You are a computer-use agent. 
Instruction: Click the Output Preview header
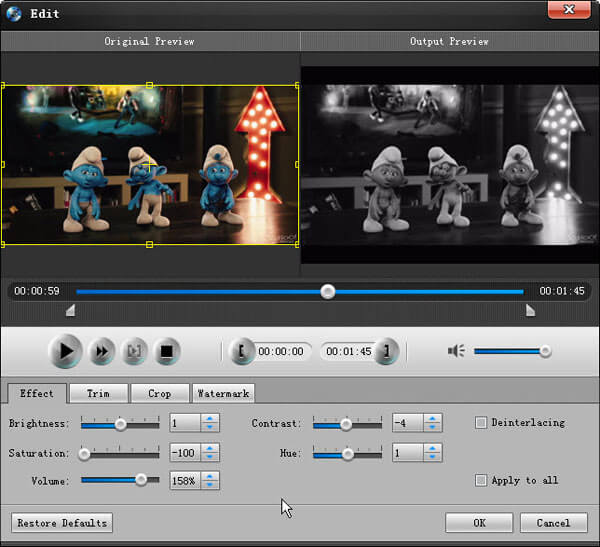pos(450,41)
